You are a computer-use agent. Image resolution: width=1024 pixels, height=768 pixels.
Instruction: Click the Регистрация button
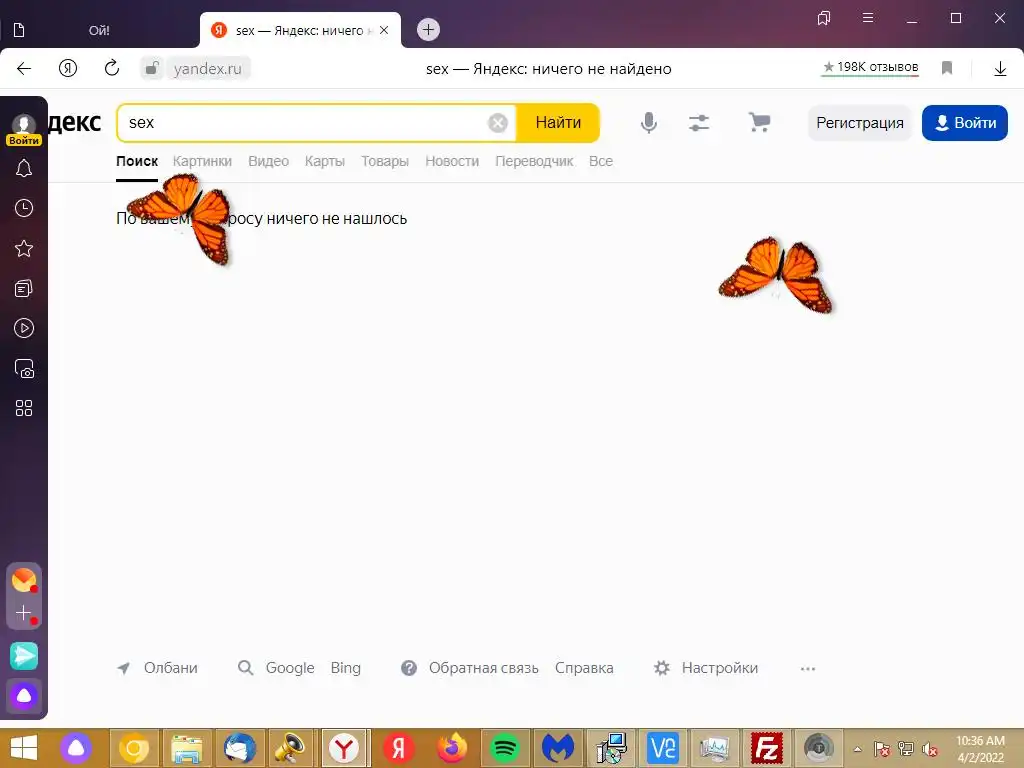(859, 123)
